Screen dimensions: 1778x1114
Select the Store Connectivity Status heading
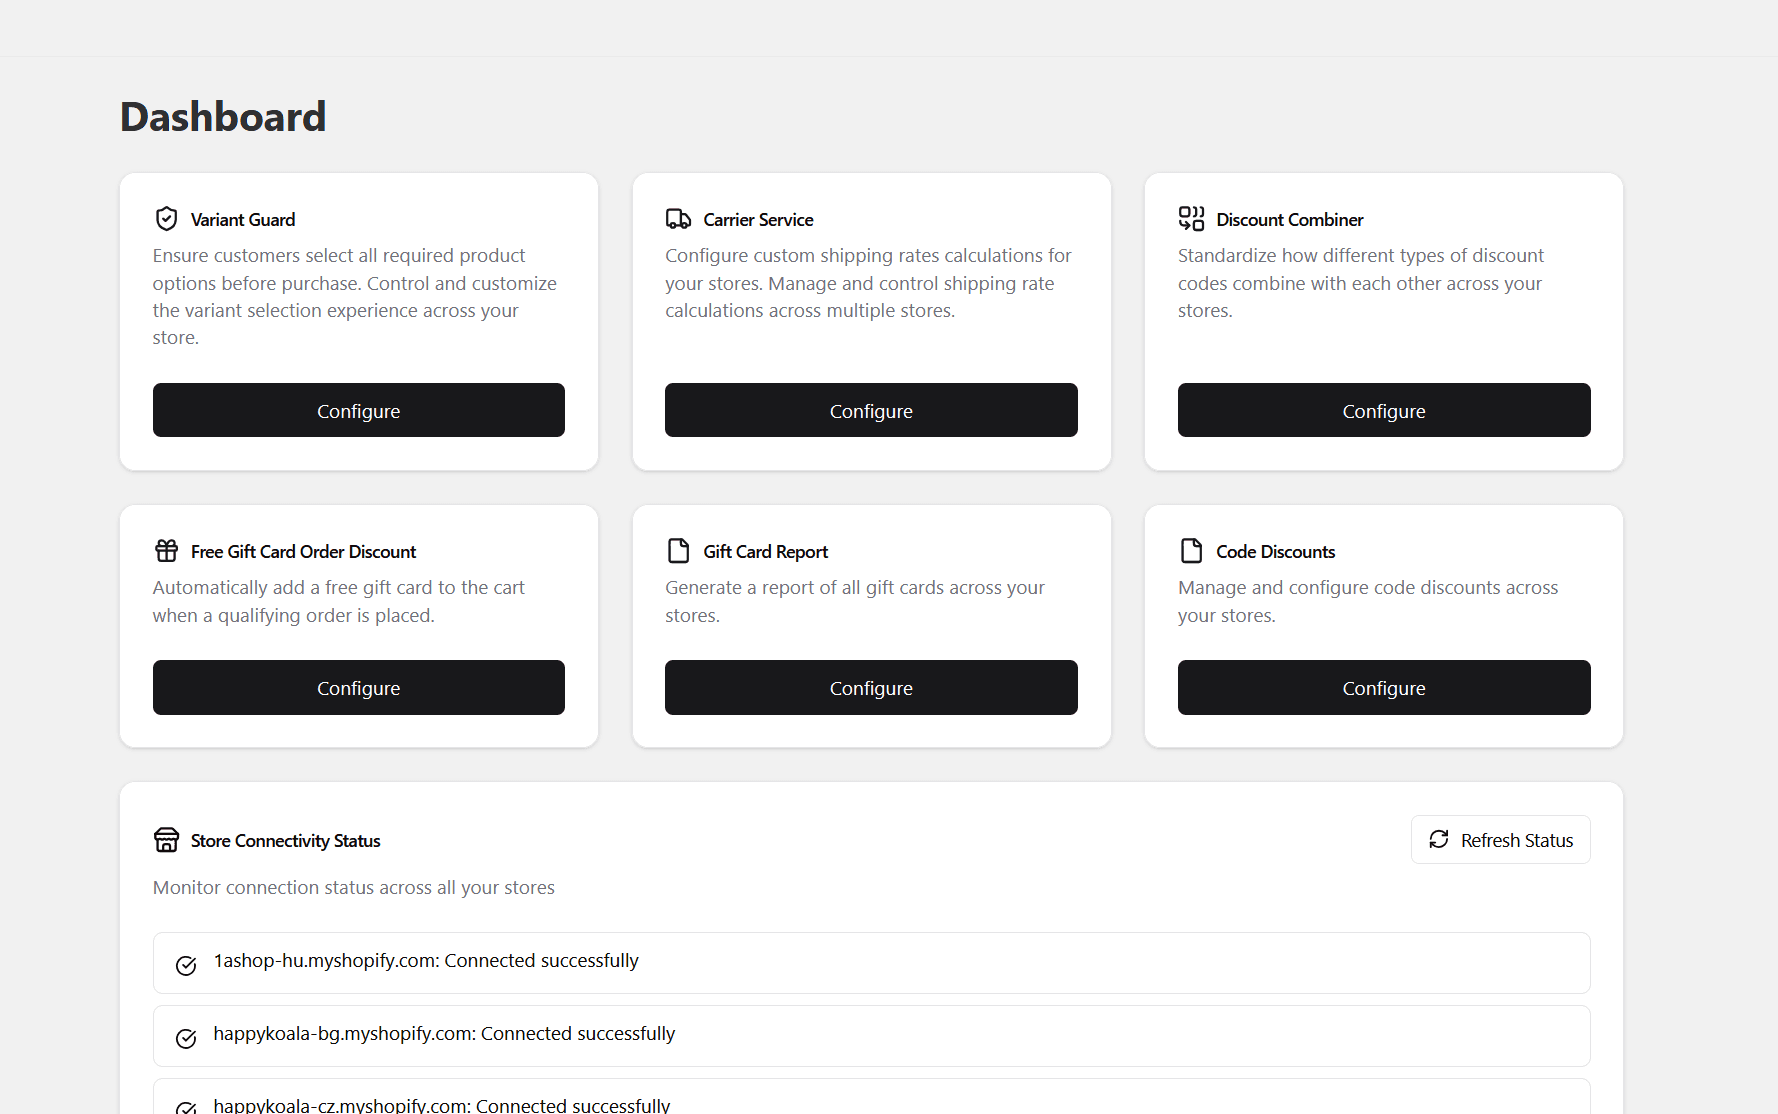click(286, 841)
